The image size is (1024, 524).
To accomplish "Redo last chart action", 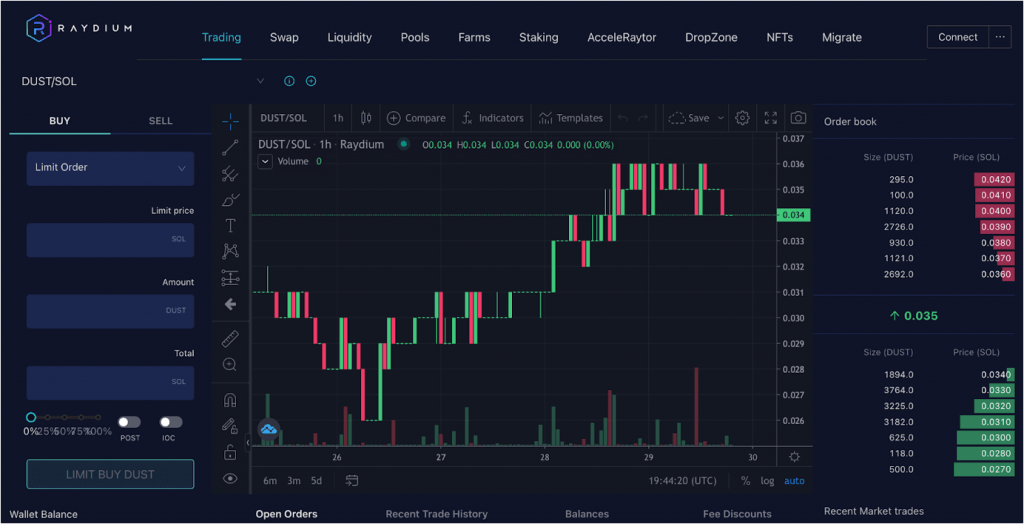I will tap(643, 118).
